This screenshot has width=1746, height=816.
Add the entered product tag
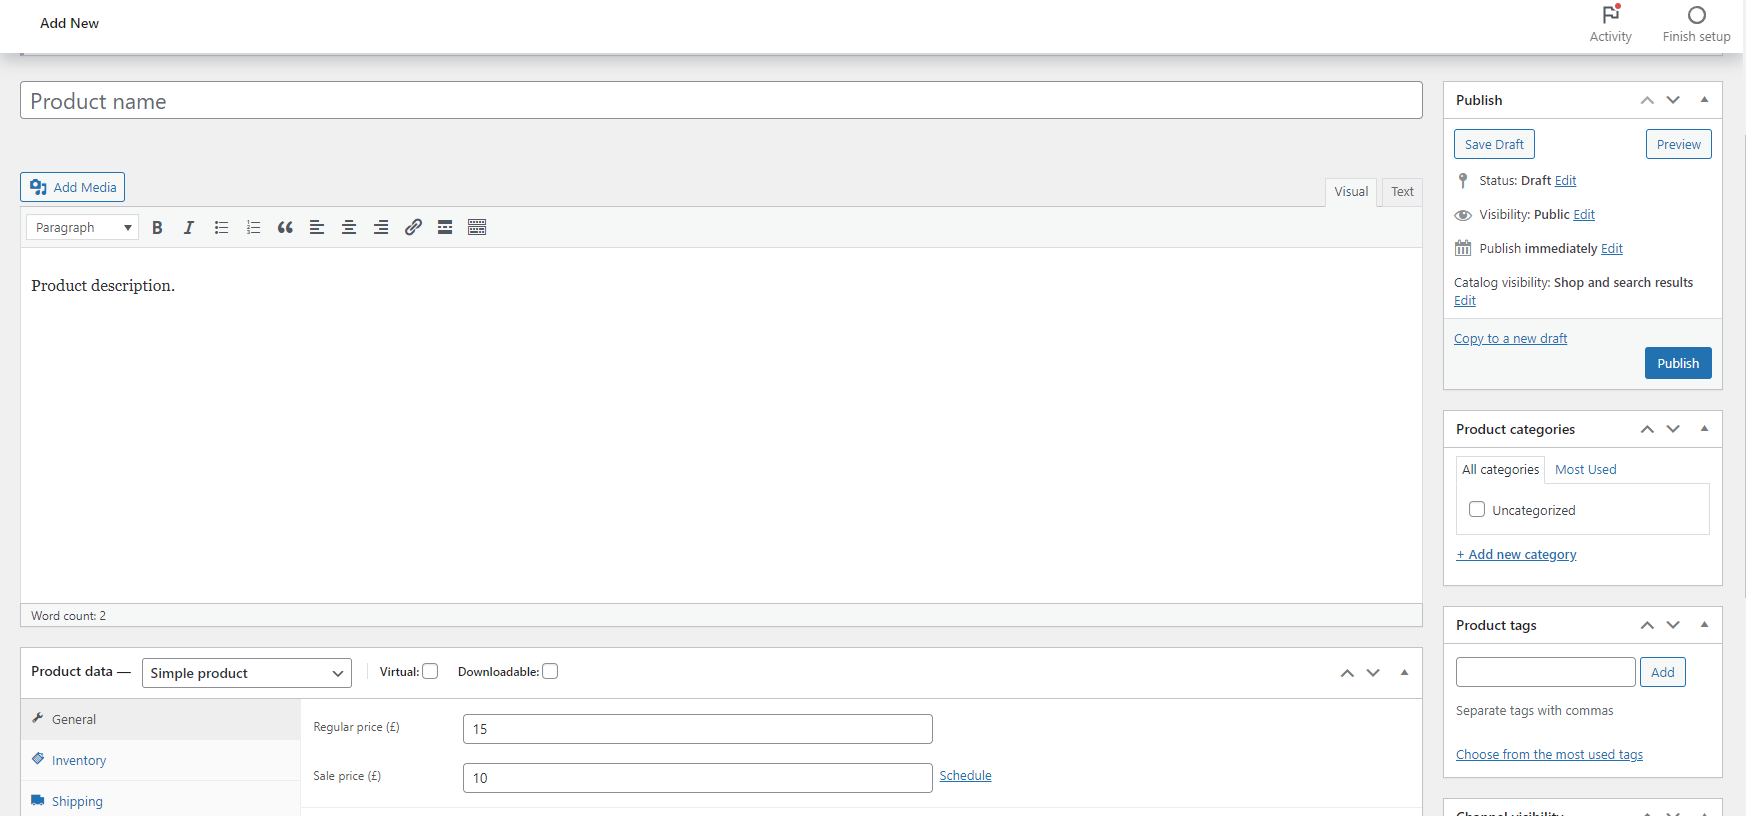pos(1662,672)
